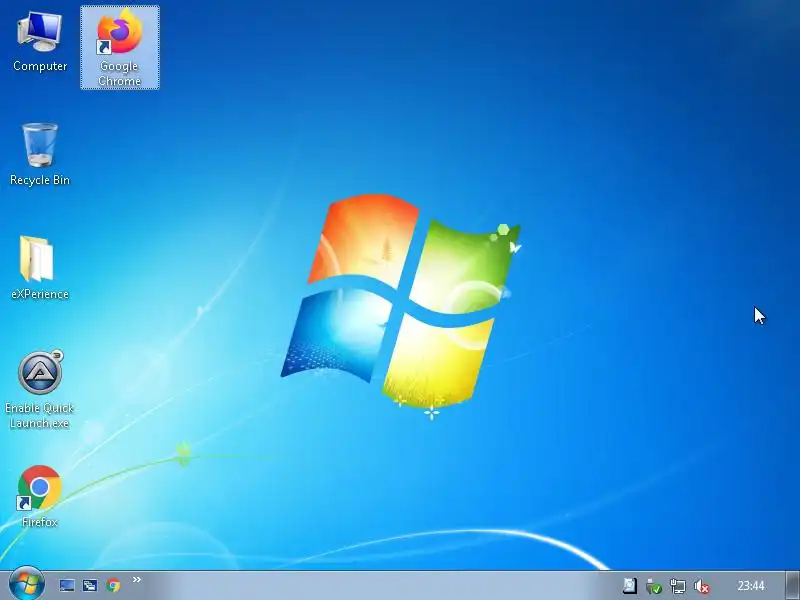
Task: Click Switch between windows Quick Launch icon
Action: tap(90, 585)
